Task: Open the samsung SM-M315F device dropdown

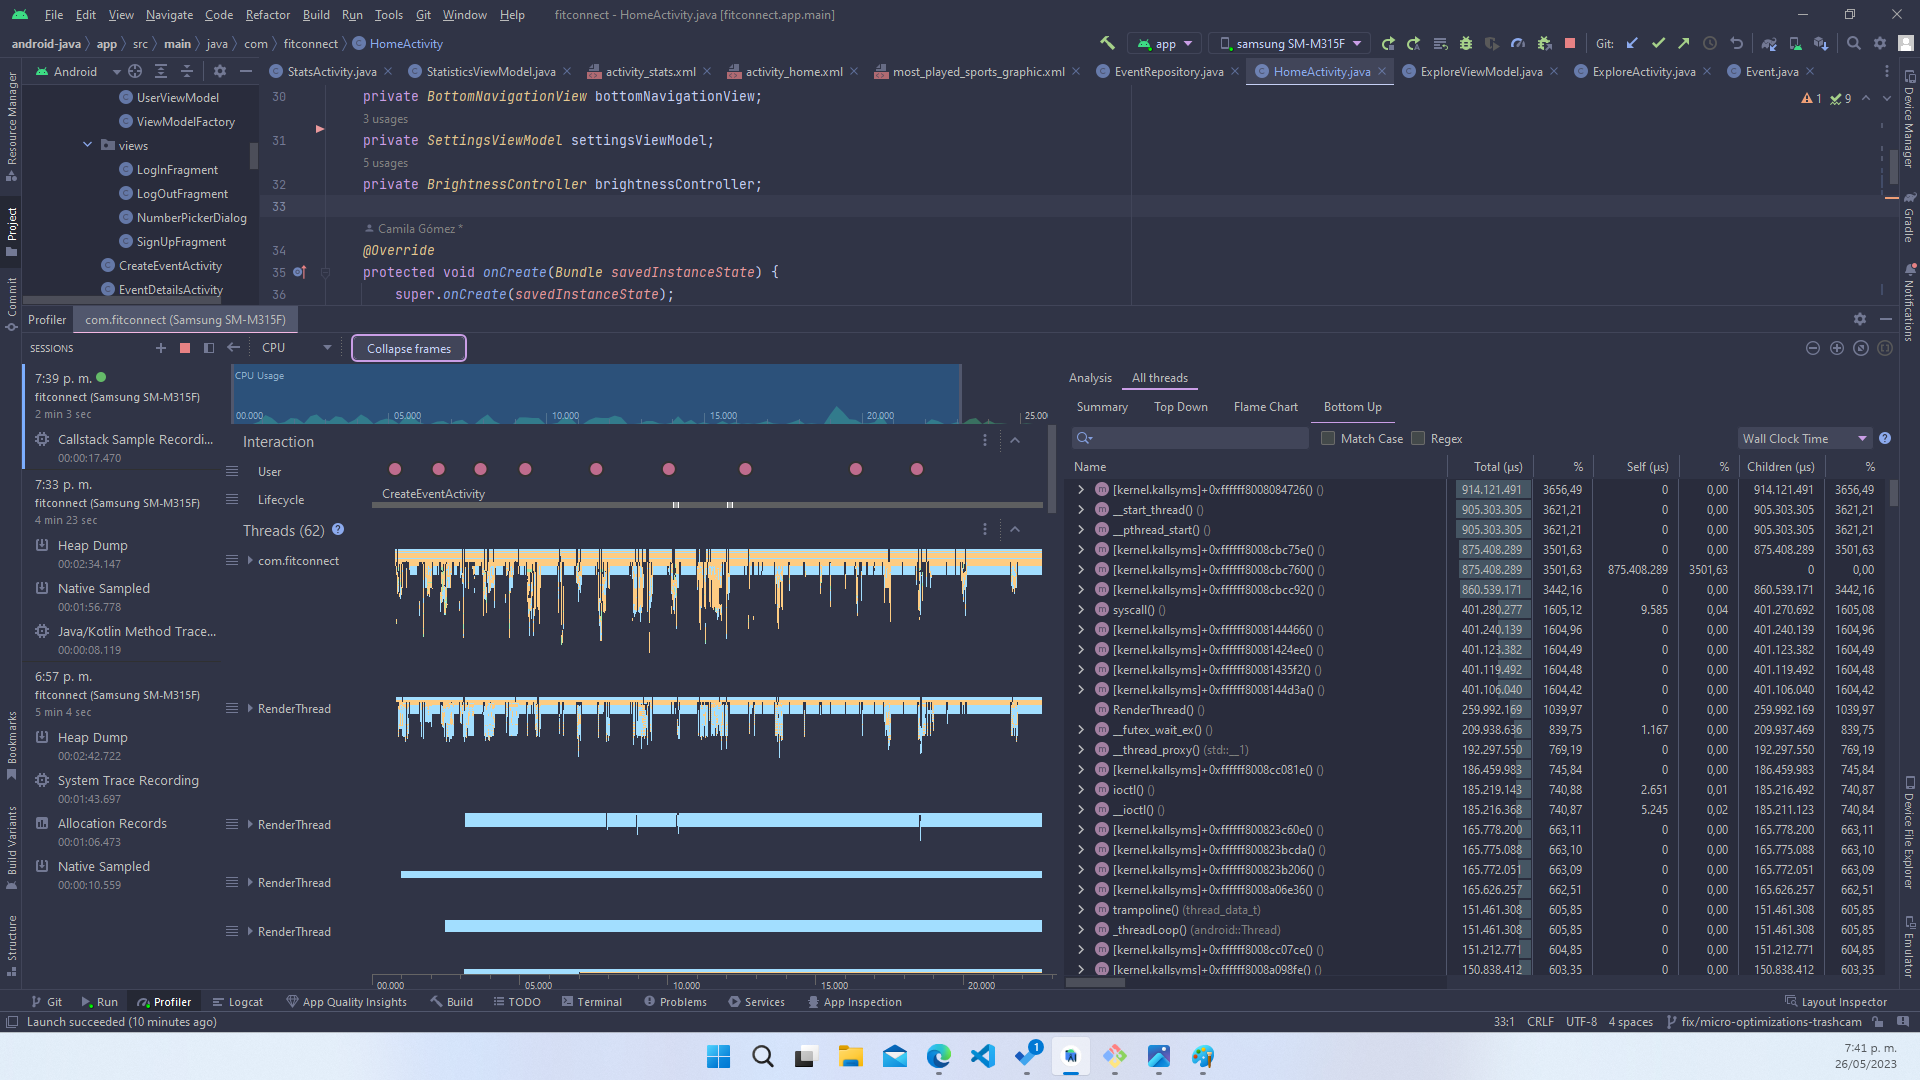Action: [x=1290, y=43]
